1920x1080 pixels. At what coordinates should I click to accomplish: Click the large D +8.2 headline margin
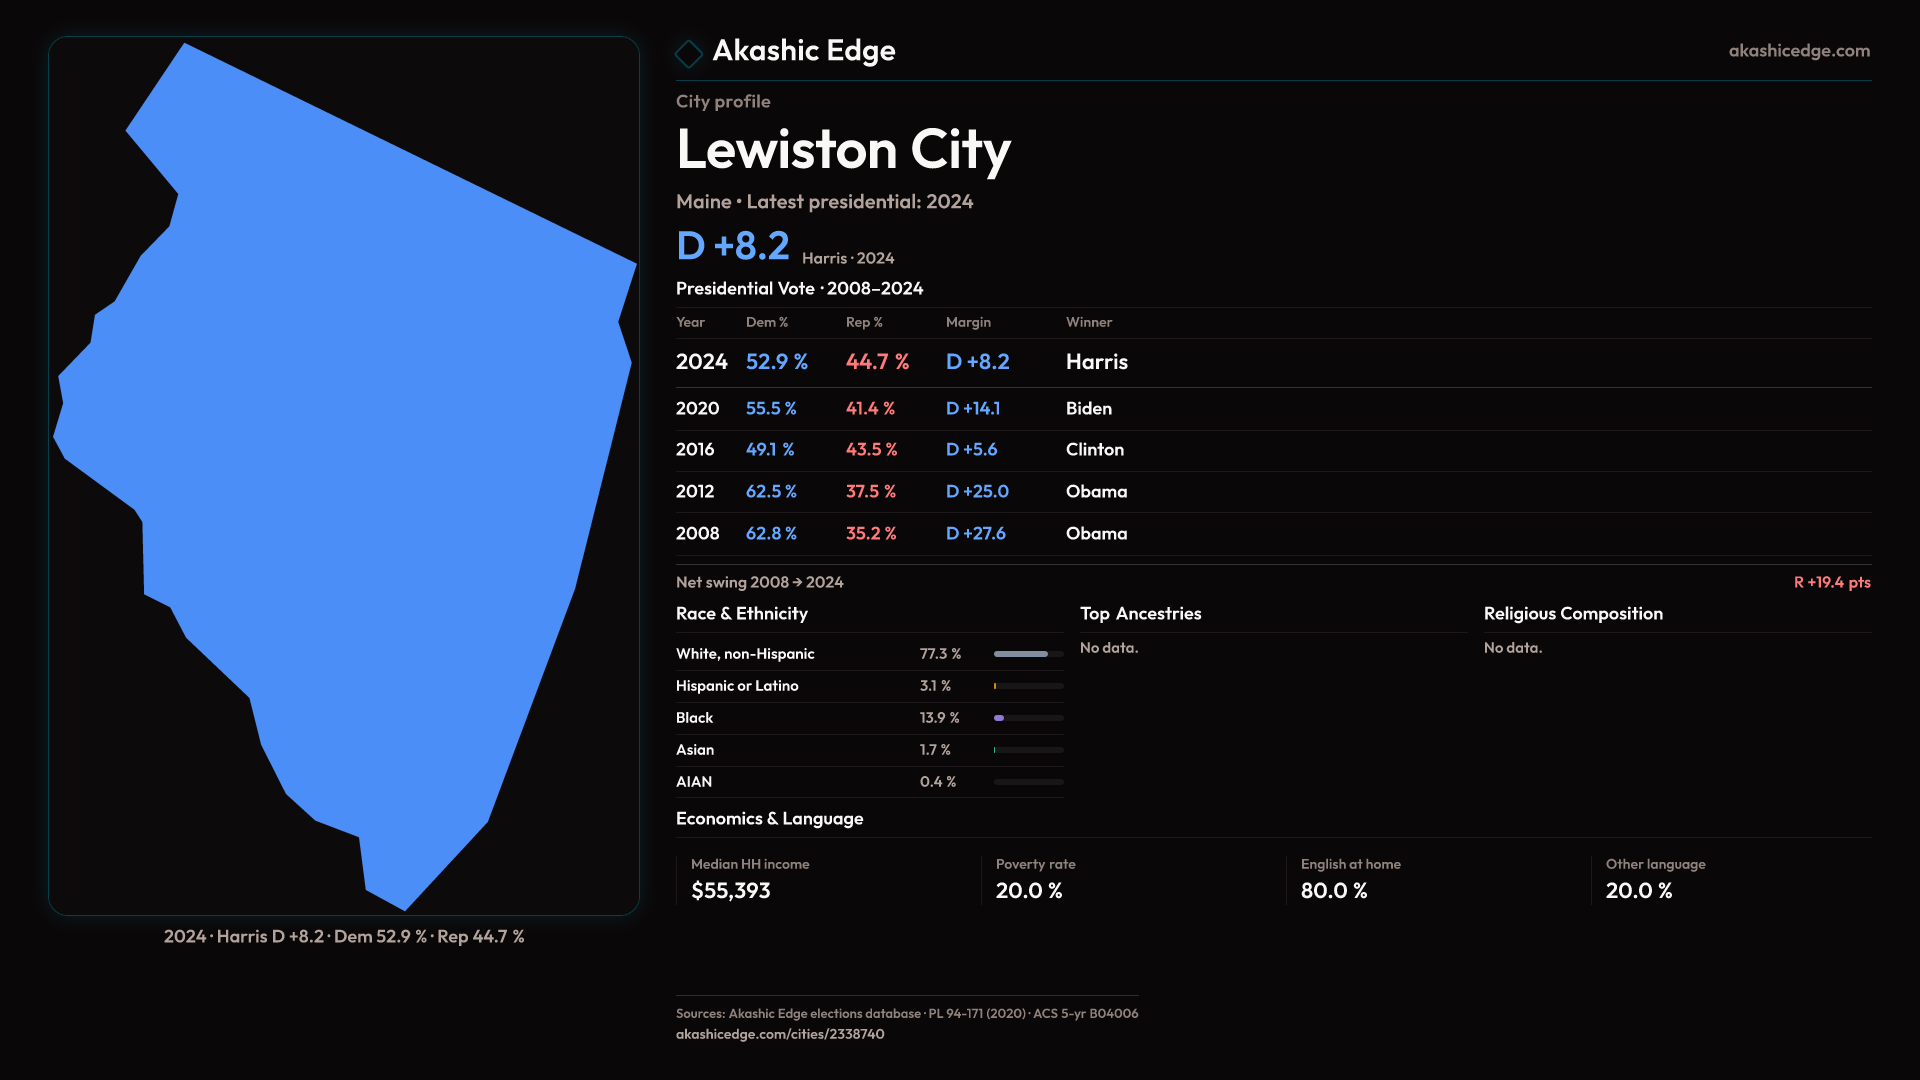coord(733,246)
